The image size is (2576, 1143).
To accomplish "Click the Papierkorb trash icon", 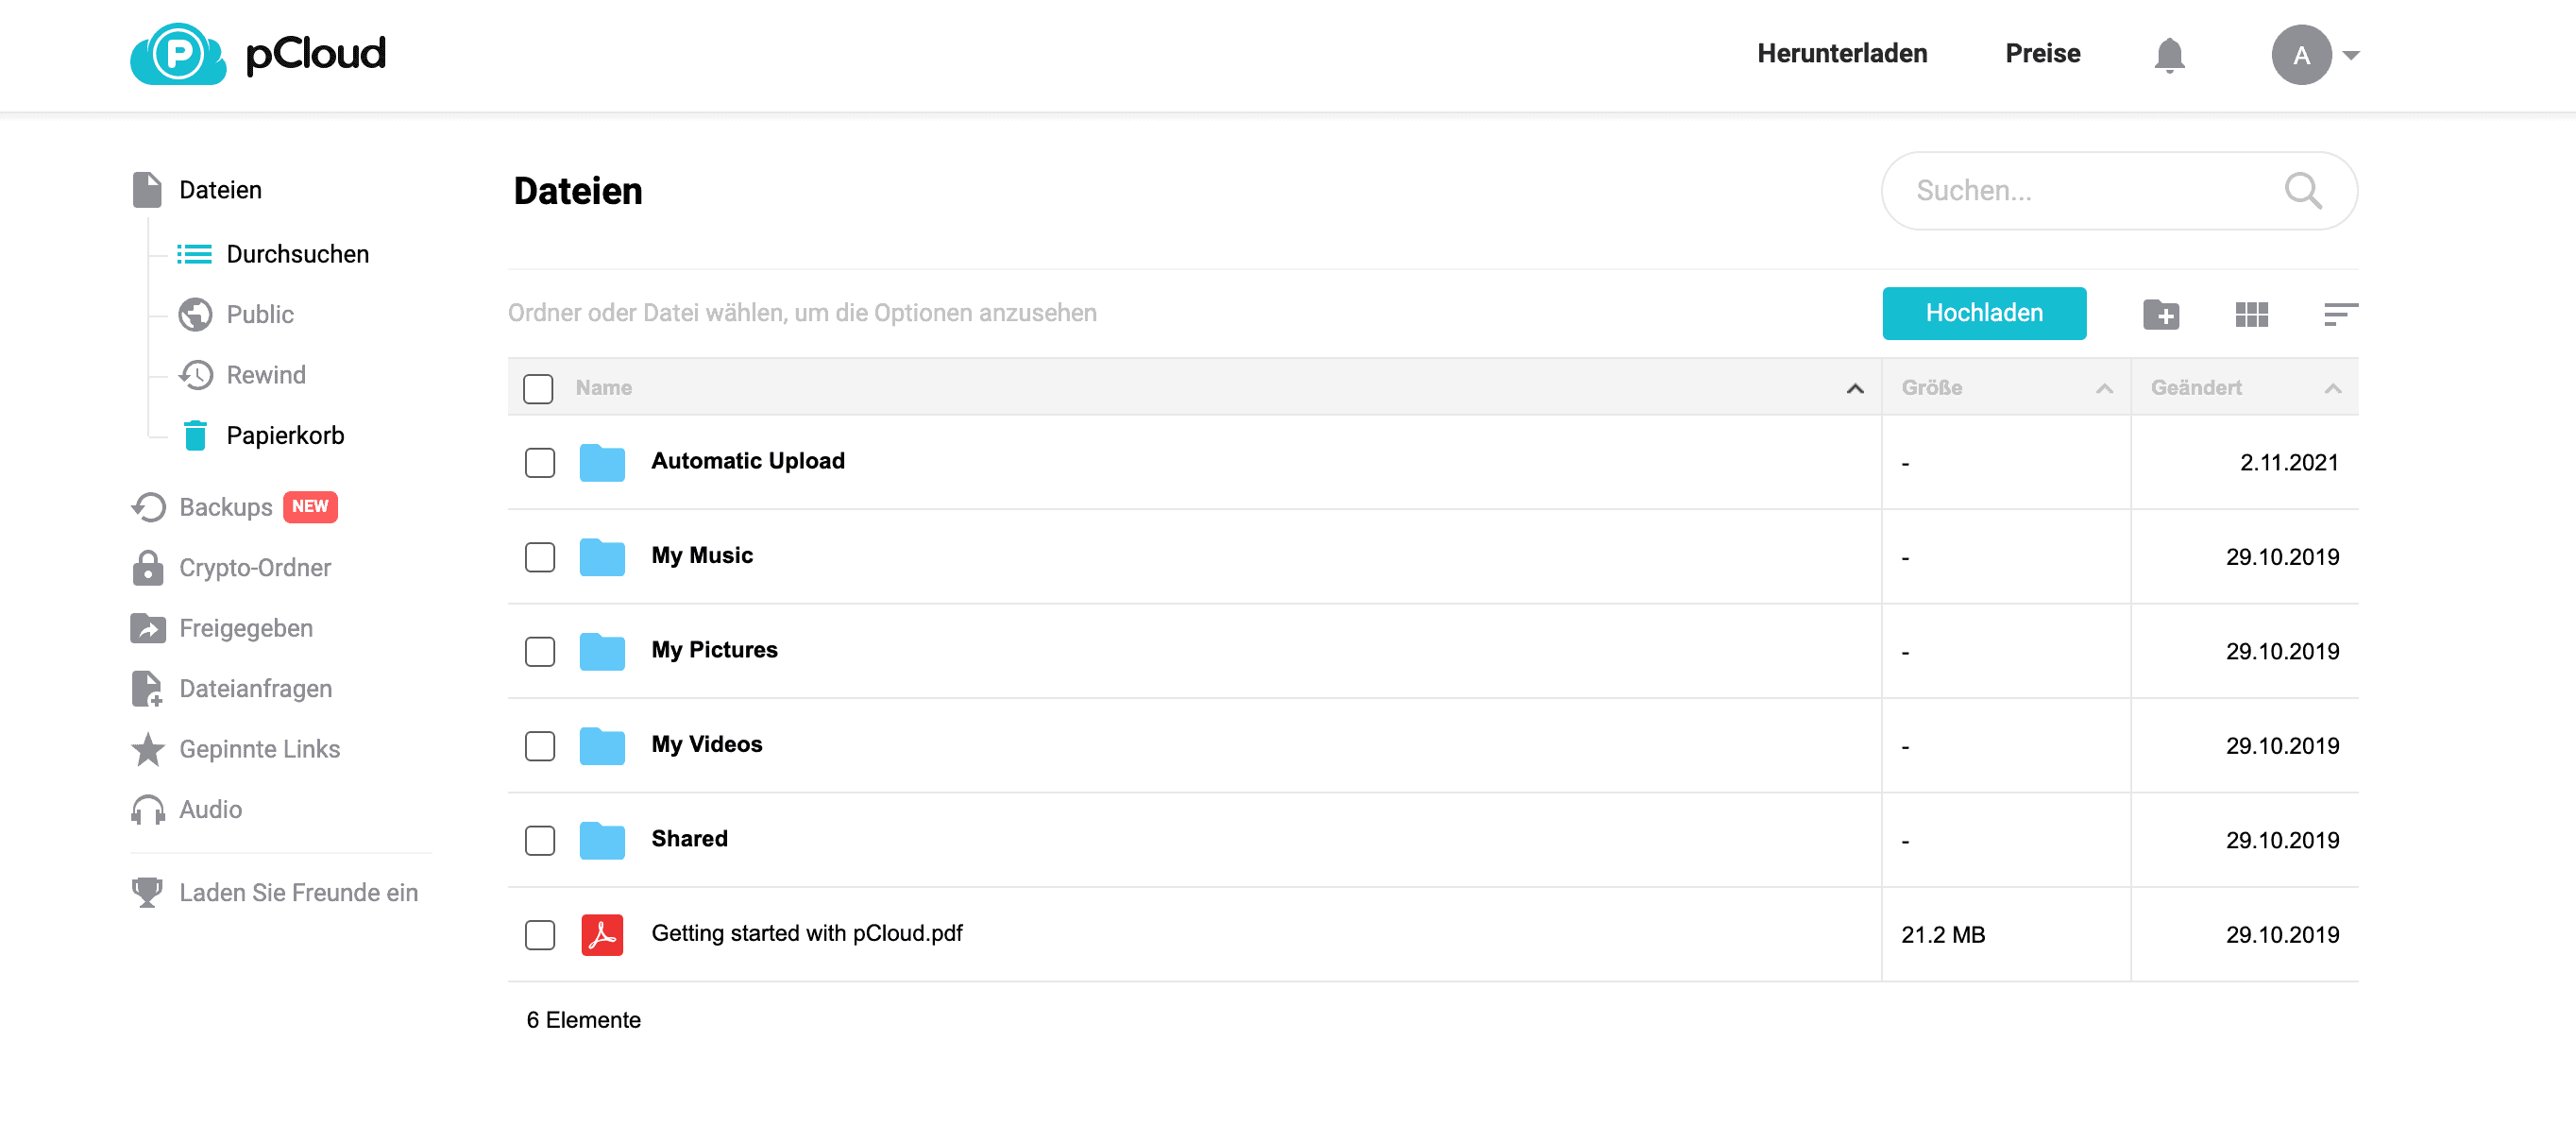I will pos(195,435).
